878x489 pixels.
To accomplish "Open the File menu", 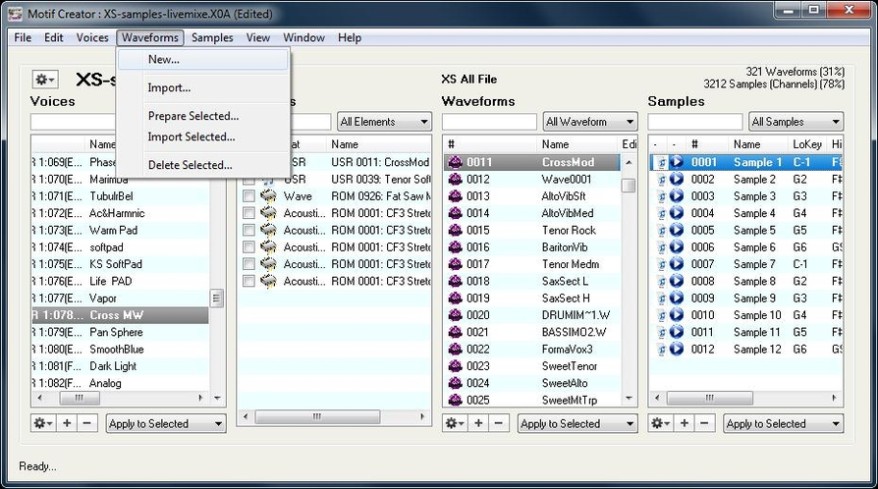I will point(22,38).
